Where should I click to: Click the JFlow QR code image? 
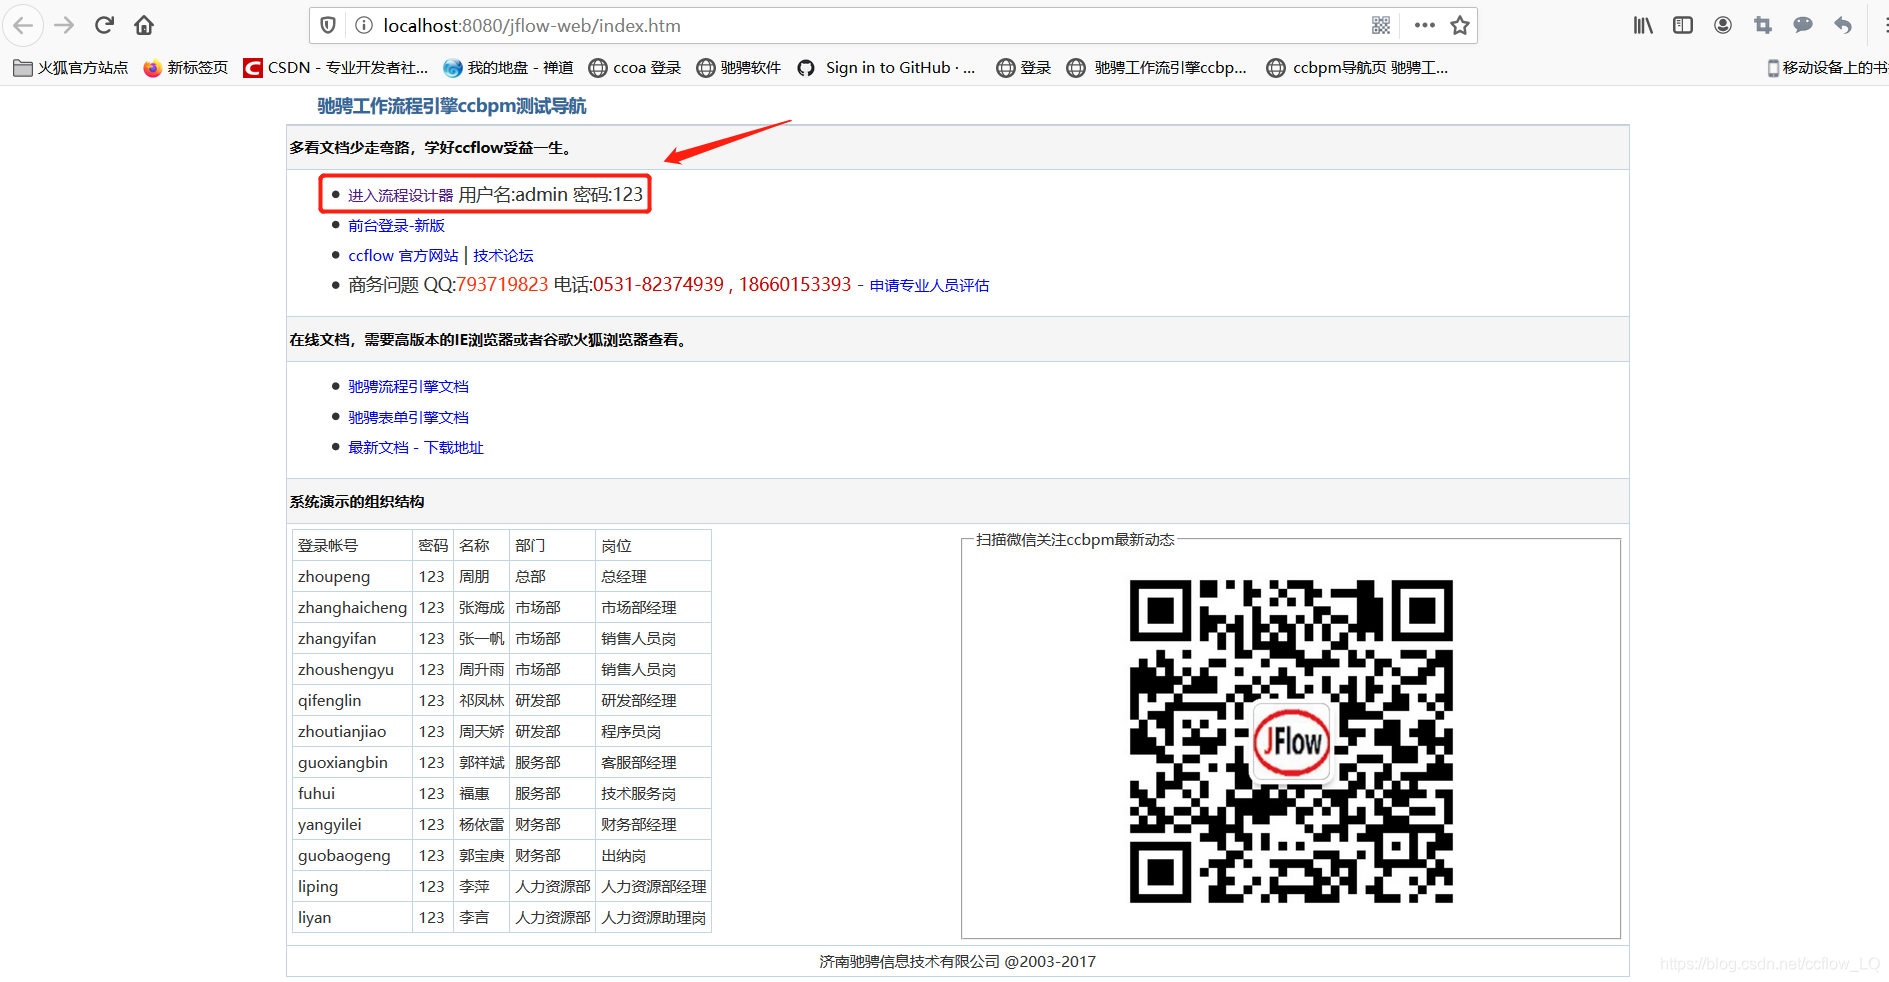coord(1291,741)
